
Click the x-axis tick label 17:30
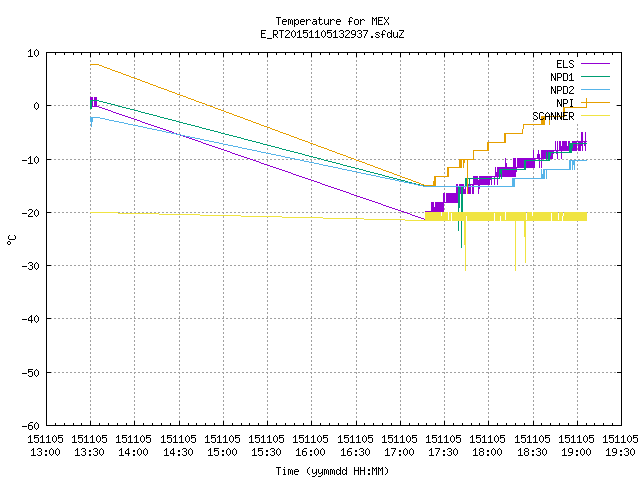443,452
